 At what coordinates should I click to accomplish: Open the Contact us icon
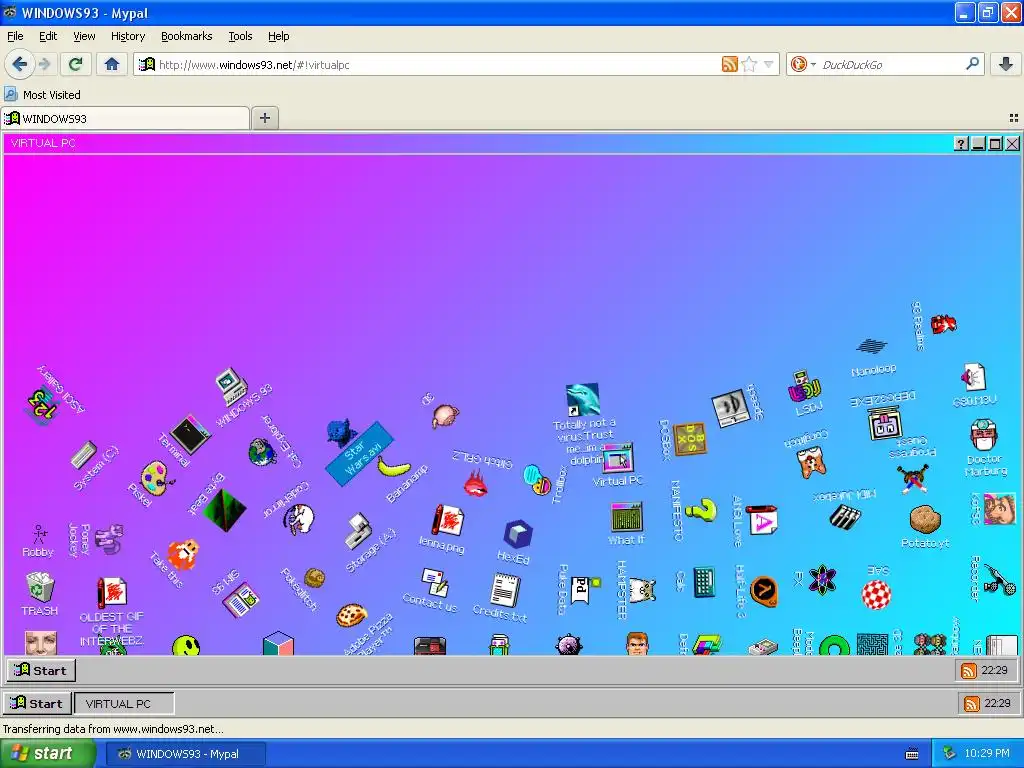point(434,582)
